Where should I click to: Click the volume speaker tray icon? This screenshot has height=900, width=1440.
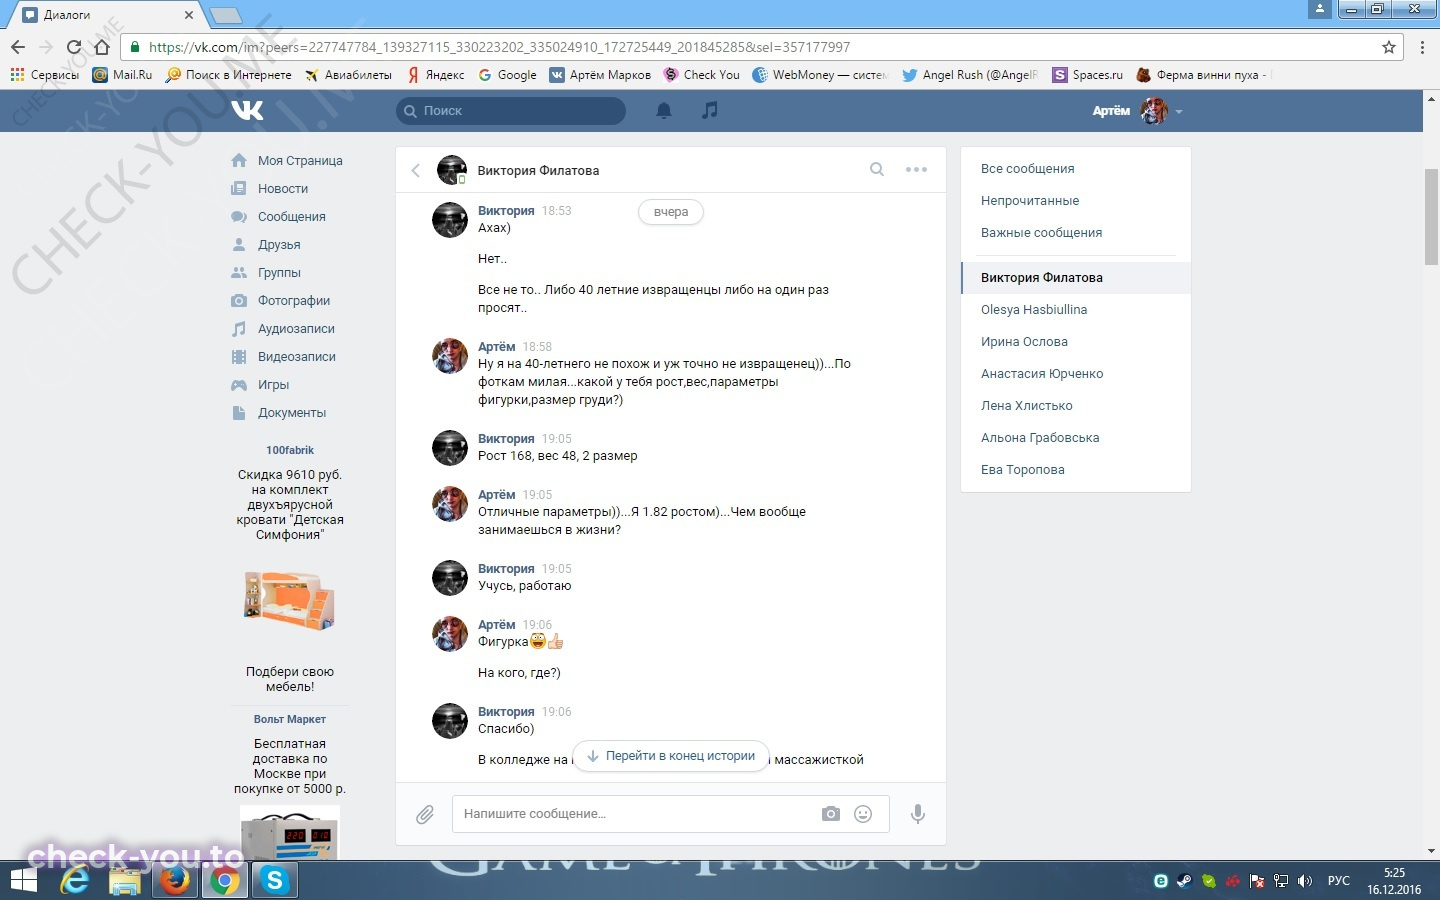[x=1304, y=881]
